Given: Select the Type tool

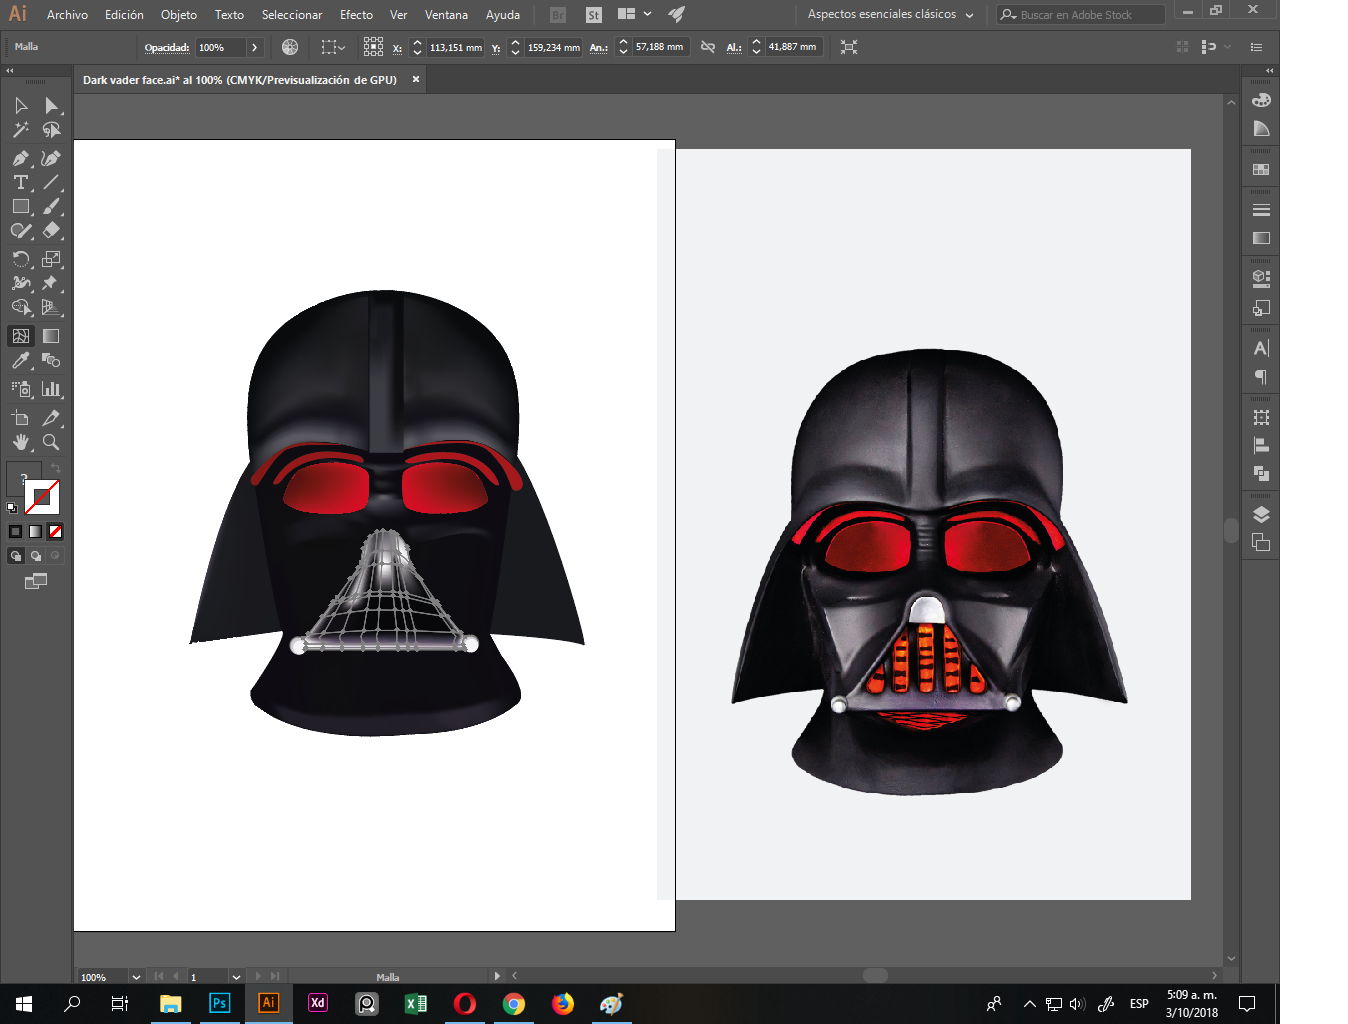Looking at the screenshot, I should (x=21, y=182).
